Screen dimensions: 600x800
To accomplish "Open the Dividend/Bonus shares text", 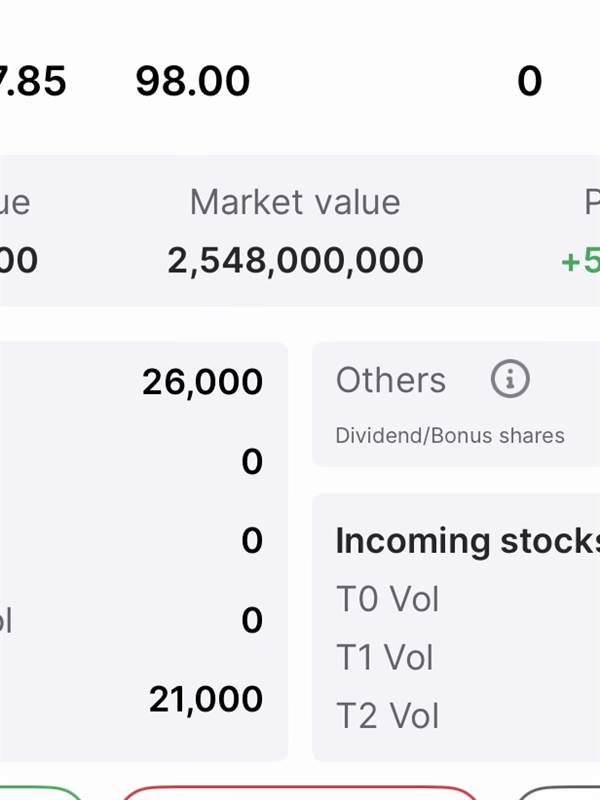I will pyautogui.click(x=450, y=436).
